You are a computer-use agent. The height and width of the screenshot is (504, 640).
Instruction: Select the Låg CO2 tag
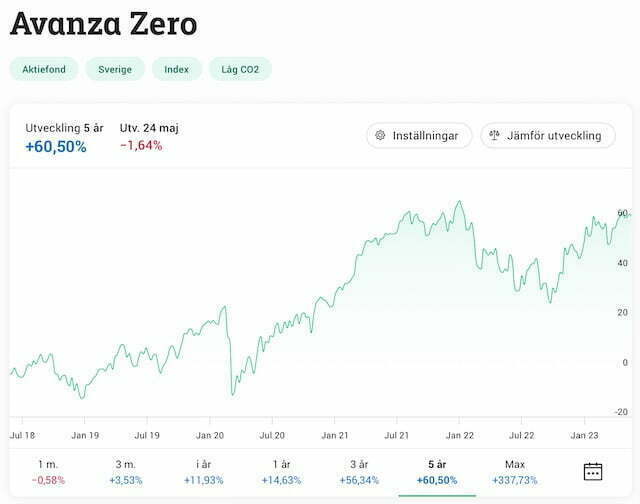pos(240,69)
